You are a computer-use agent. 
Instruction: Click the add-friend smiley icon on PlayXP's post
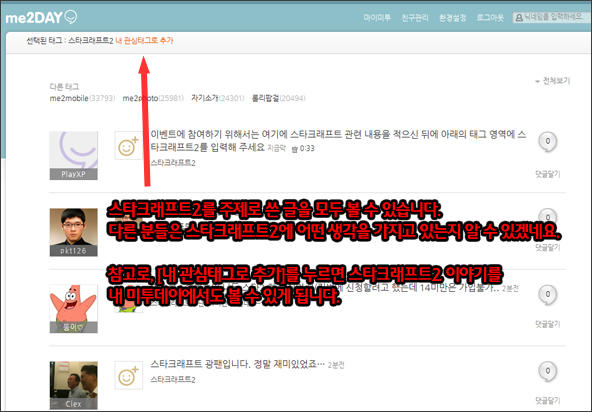pyautogui.click(x=128, y=146)
